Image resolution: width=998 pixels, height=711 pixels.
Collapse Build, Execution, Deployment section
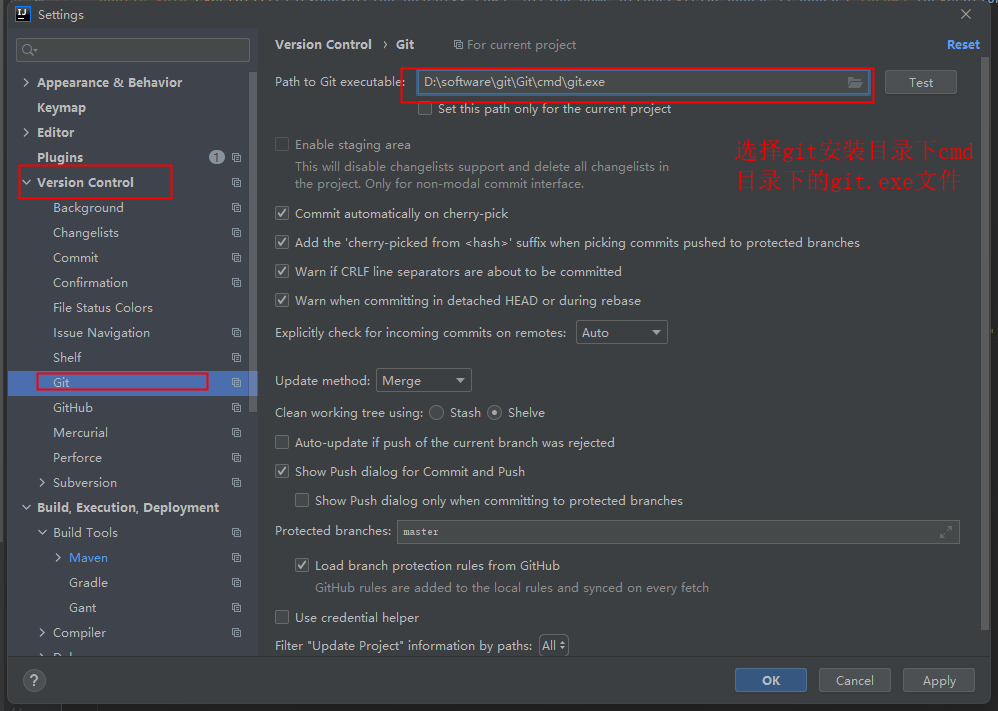(26, 507)
